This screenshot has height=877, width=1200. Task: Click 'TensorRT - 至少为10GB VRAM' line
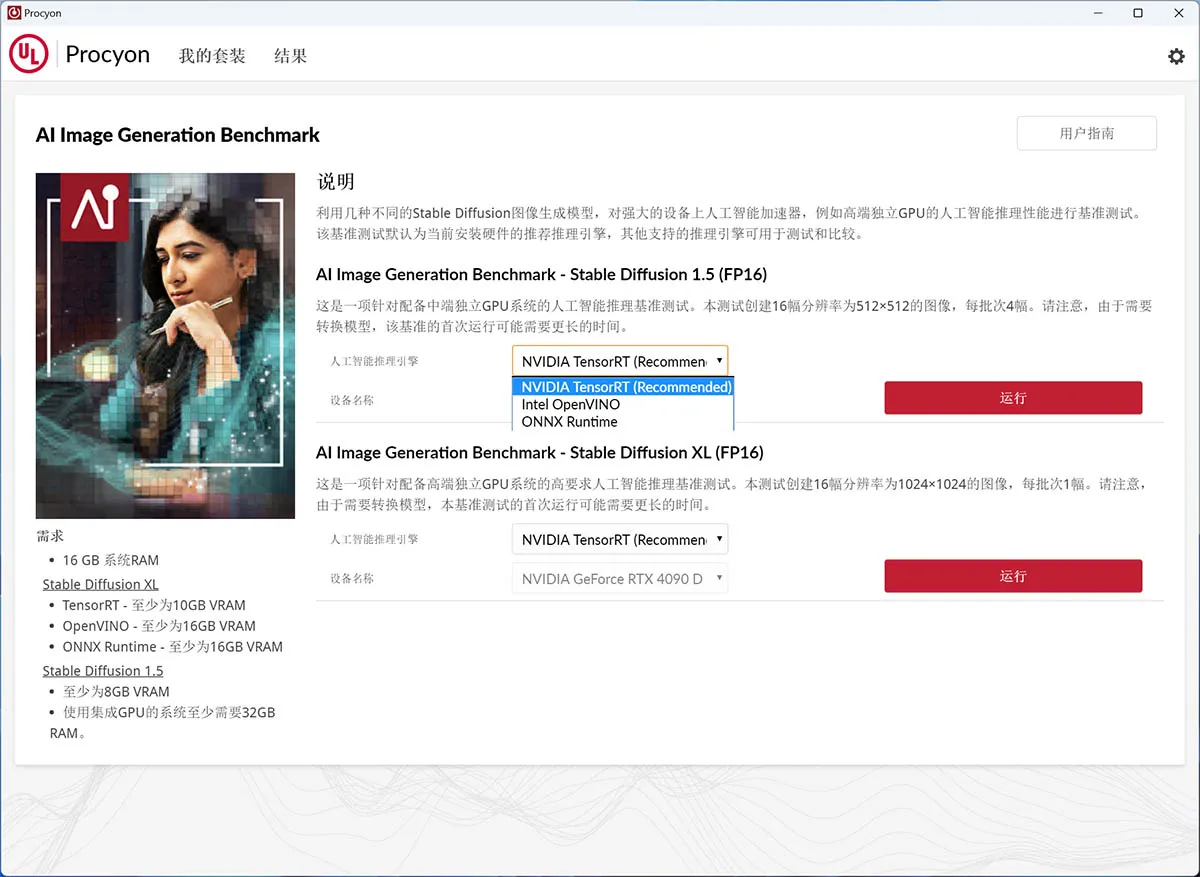[x=154, y=605]
